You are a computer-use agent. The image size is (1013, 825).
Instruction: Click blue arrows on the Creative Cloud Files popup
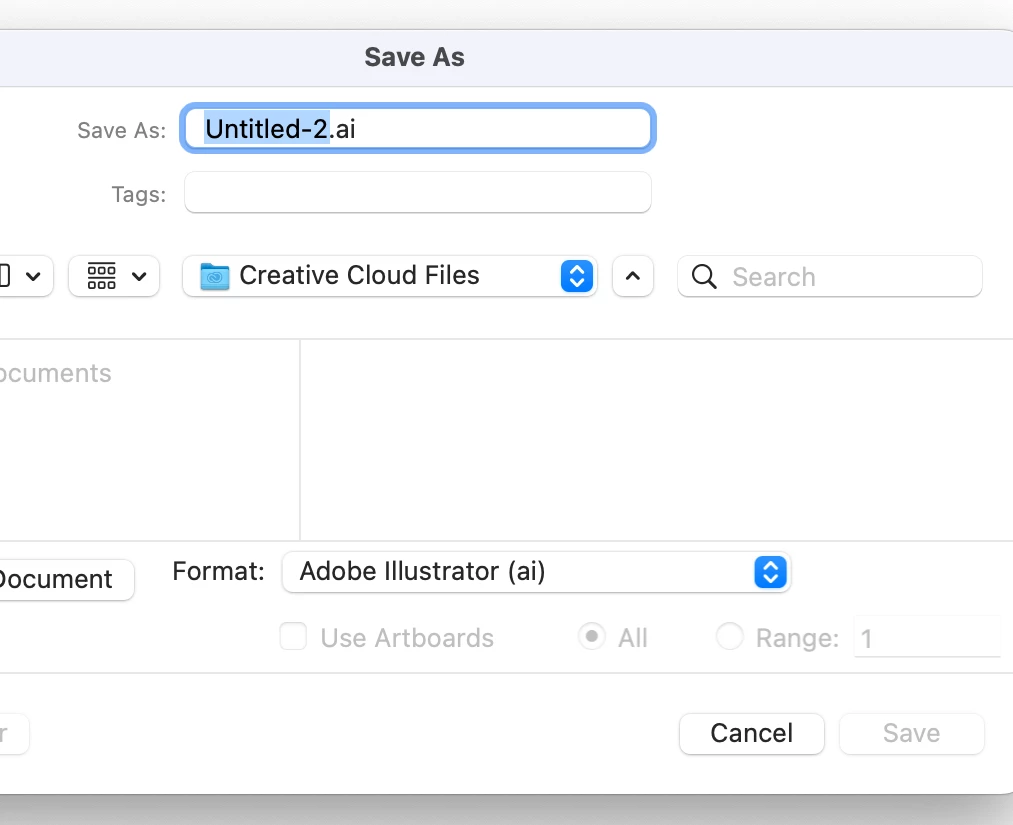(577, 276)
